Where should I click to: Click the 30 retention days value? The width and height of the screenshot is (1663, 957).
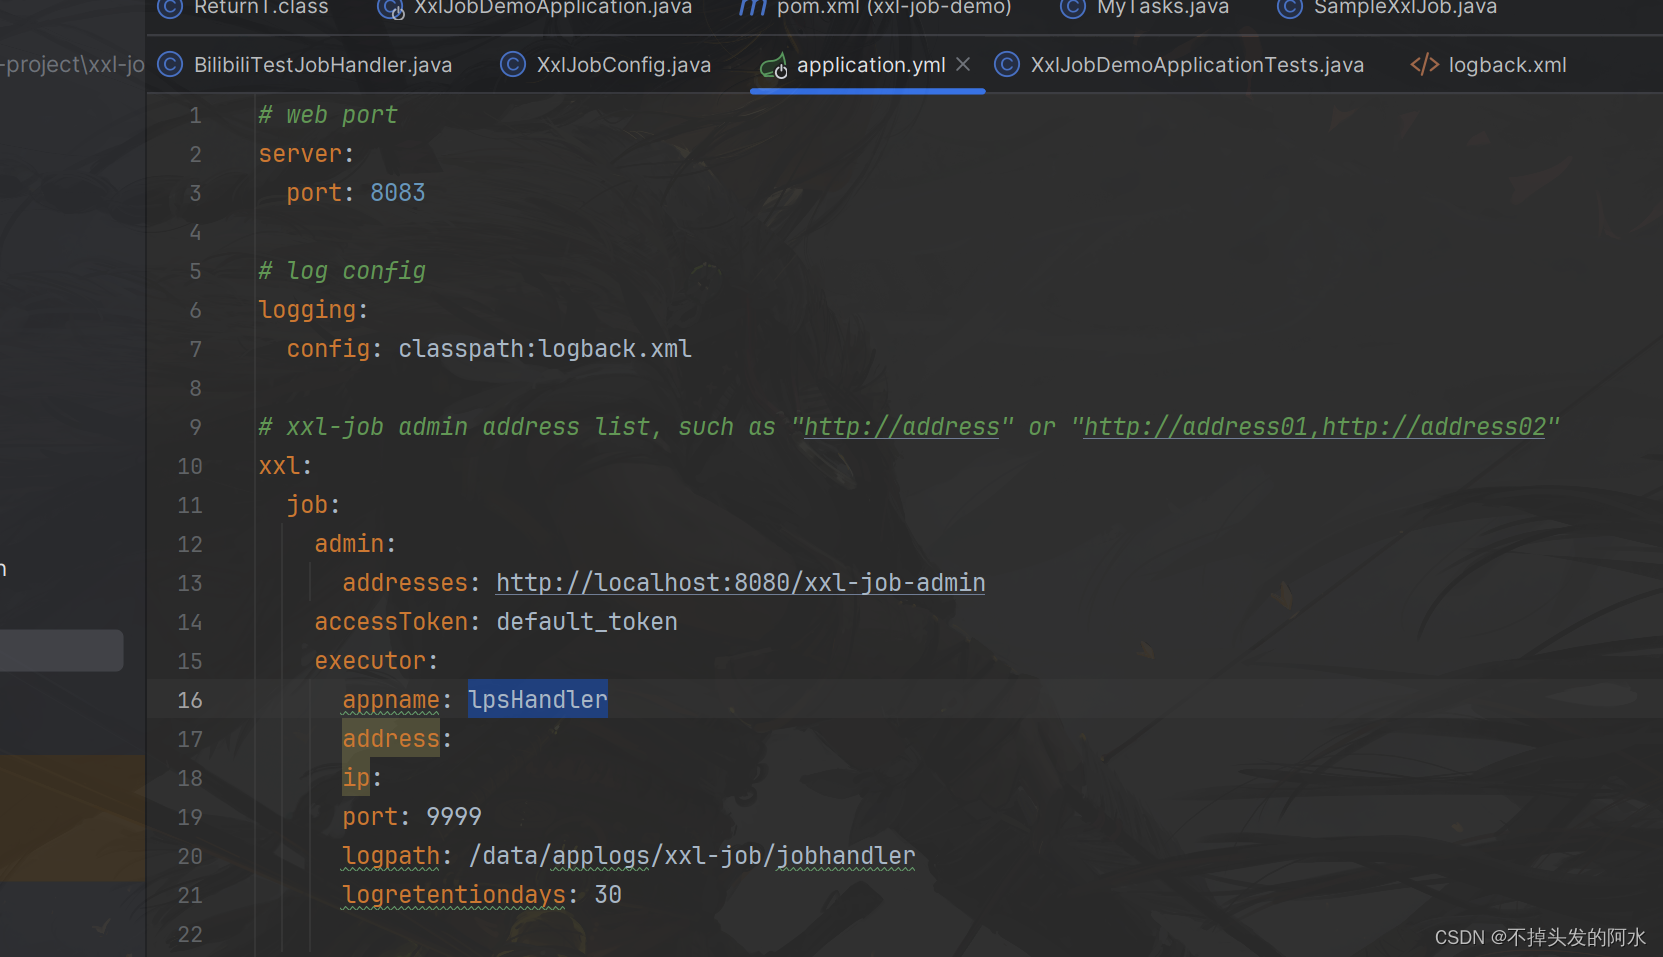pyautogui.click(x=608, y=895)
